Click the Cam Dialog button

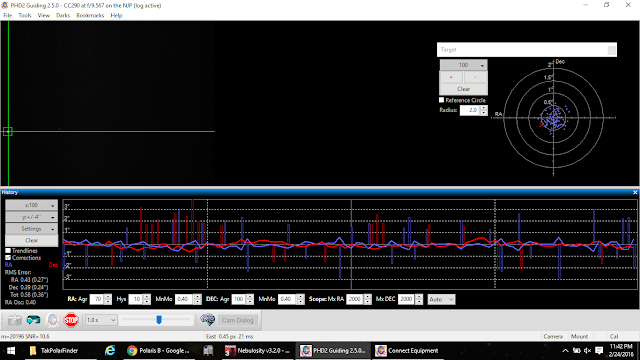(238, 320)
